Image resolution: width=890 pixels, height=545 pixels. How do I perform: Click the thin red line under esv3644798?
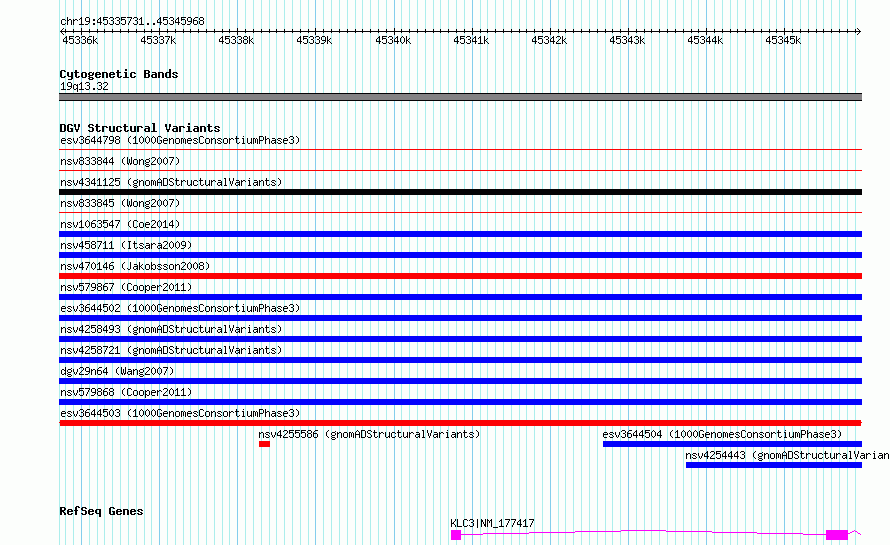point(460,150)
